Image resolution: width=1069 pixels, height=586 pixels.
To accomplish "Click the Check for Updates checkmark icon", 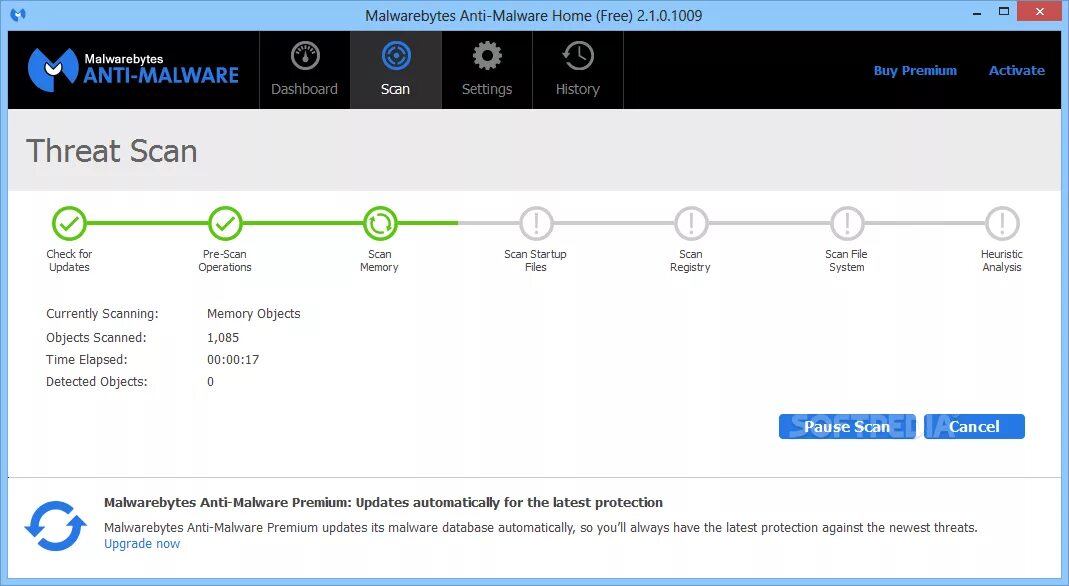I will click(69, 223).
